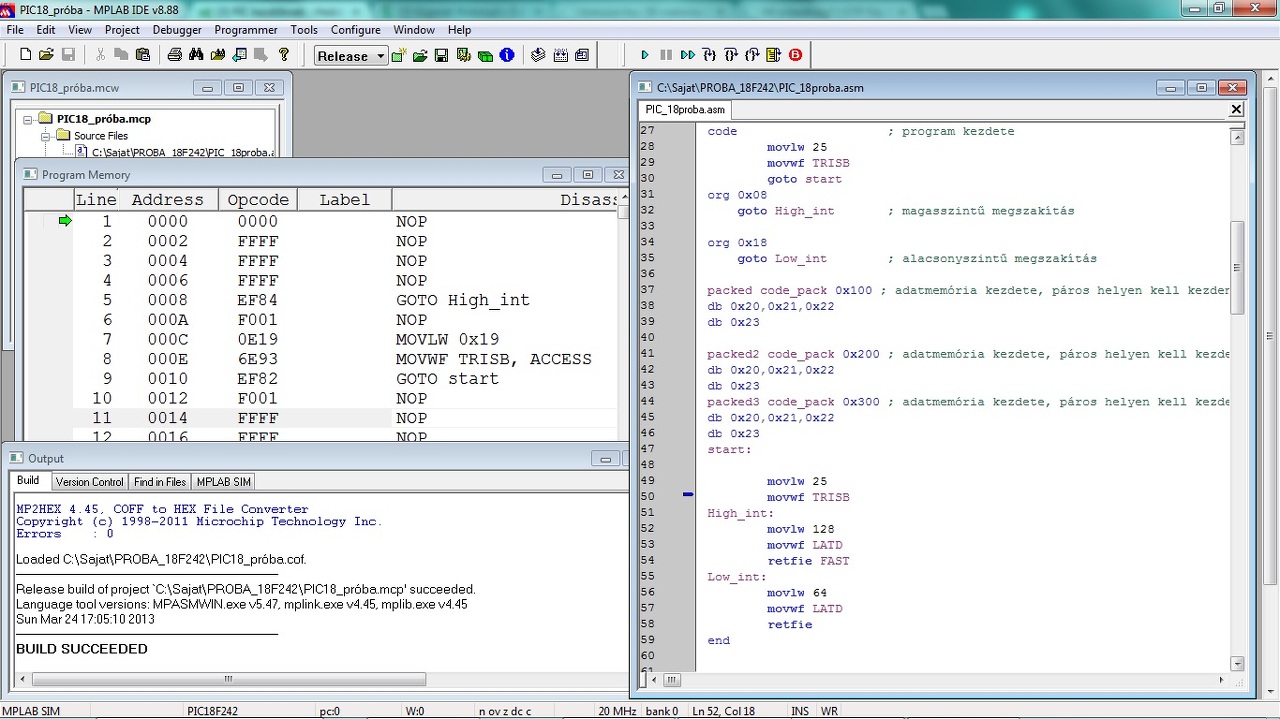Screen dimensions: 1280x719
Task: Click the Opcode column header
Action: pos(258,200)
